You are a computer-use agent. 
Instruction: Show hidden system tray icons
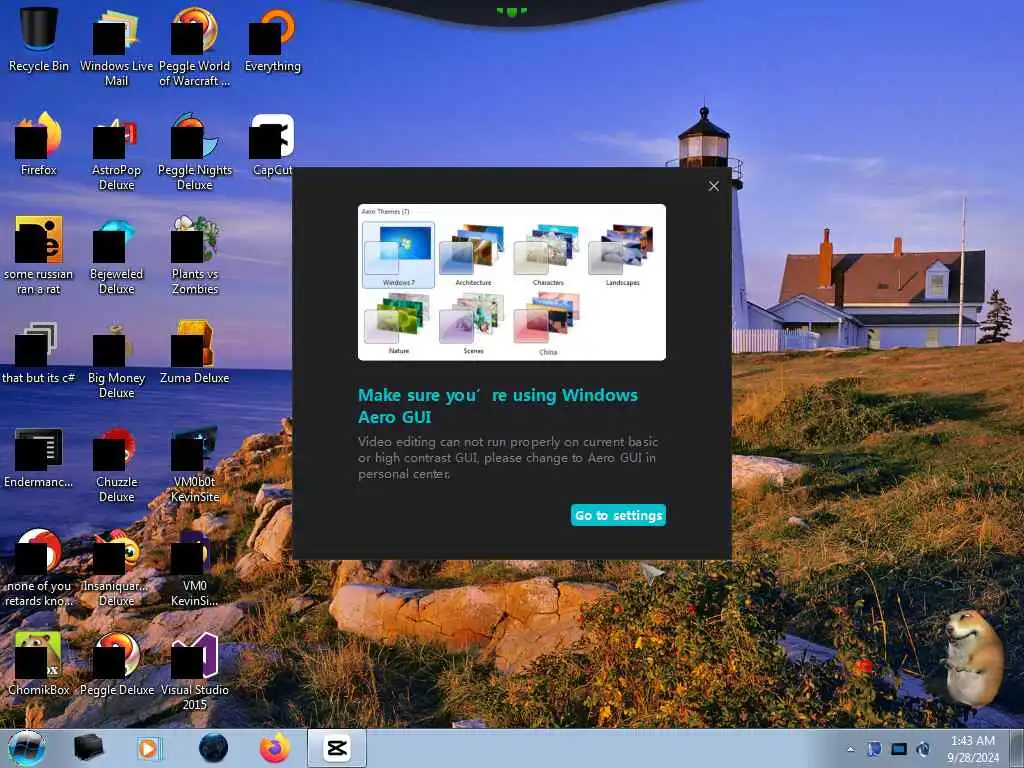850,749
